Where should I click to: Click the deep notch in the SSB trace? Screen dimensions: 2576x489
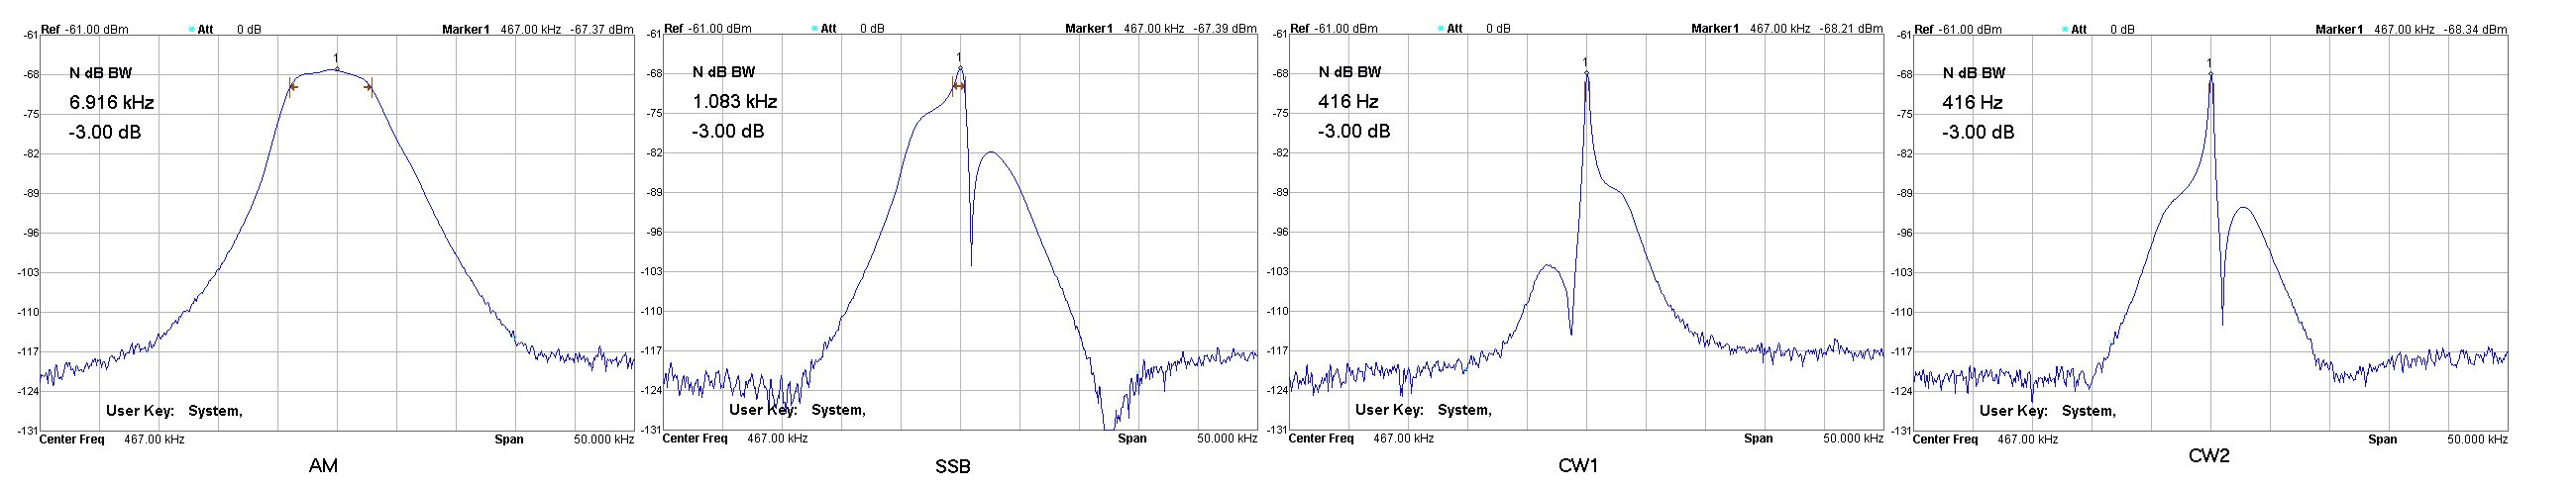pos(971,262)
